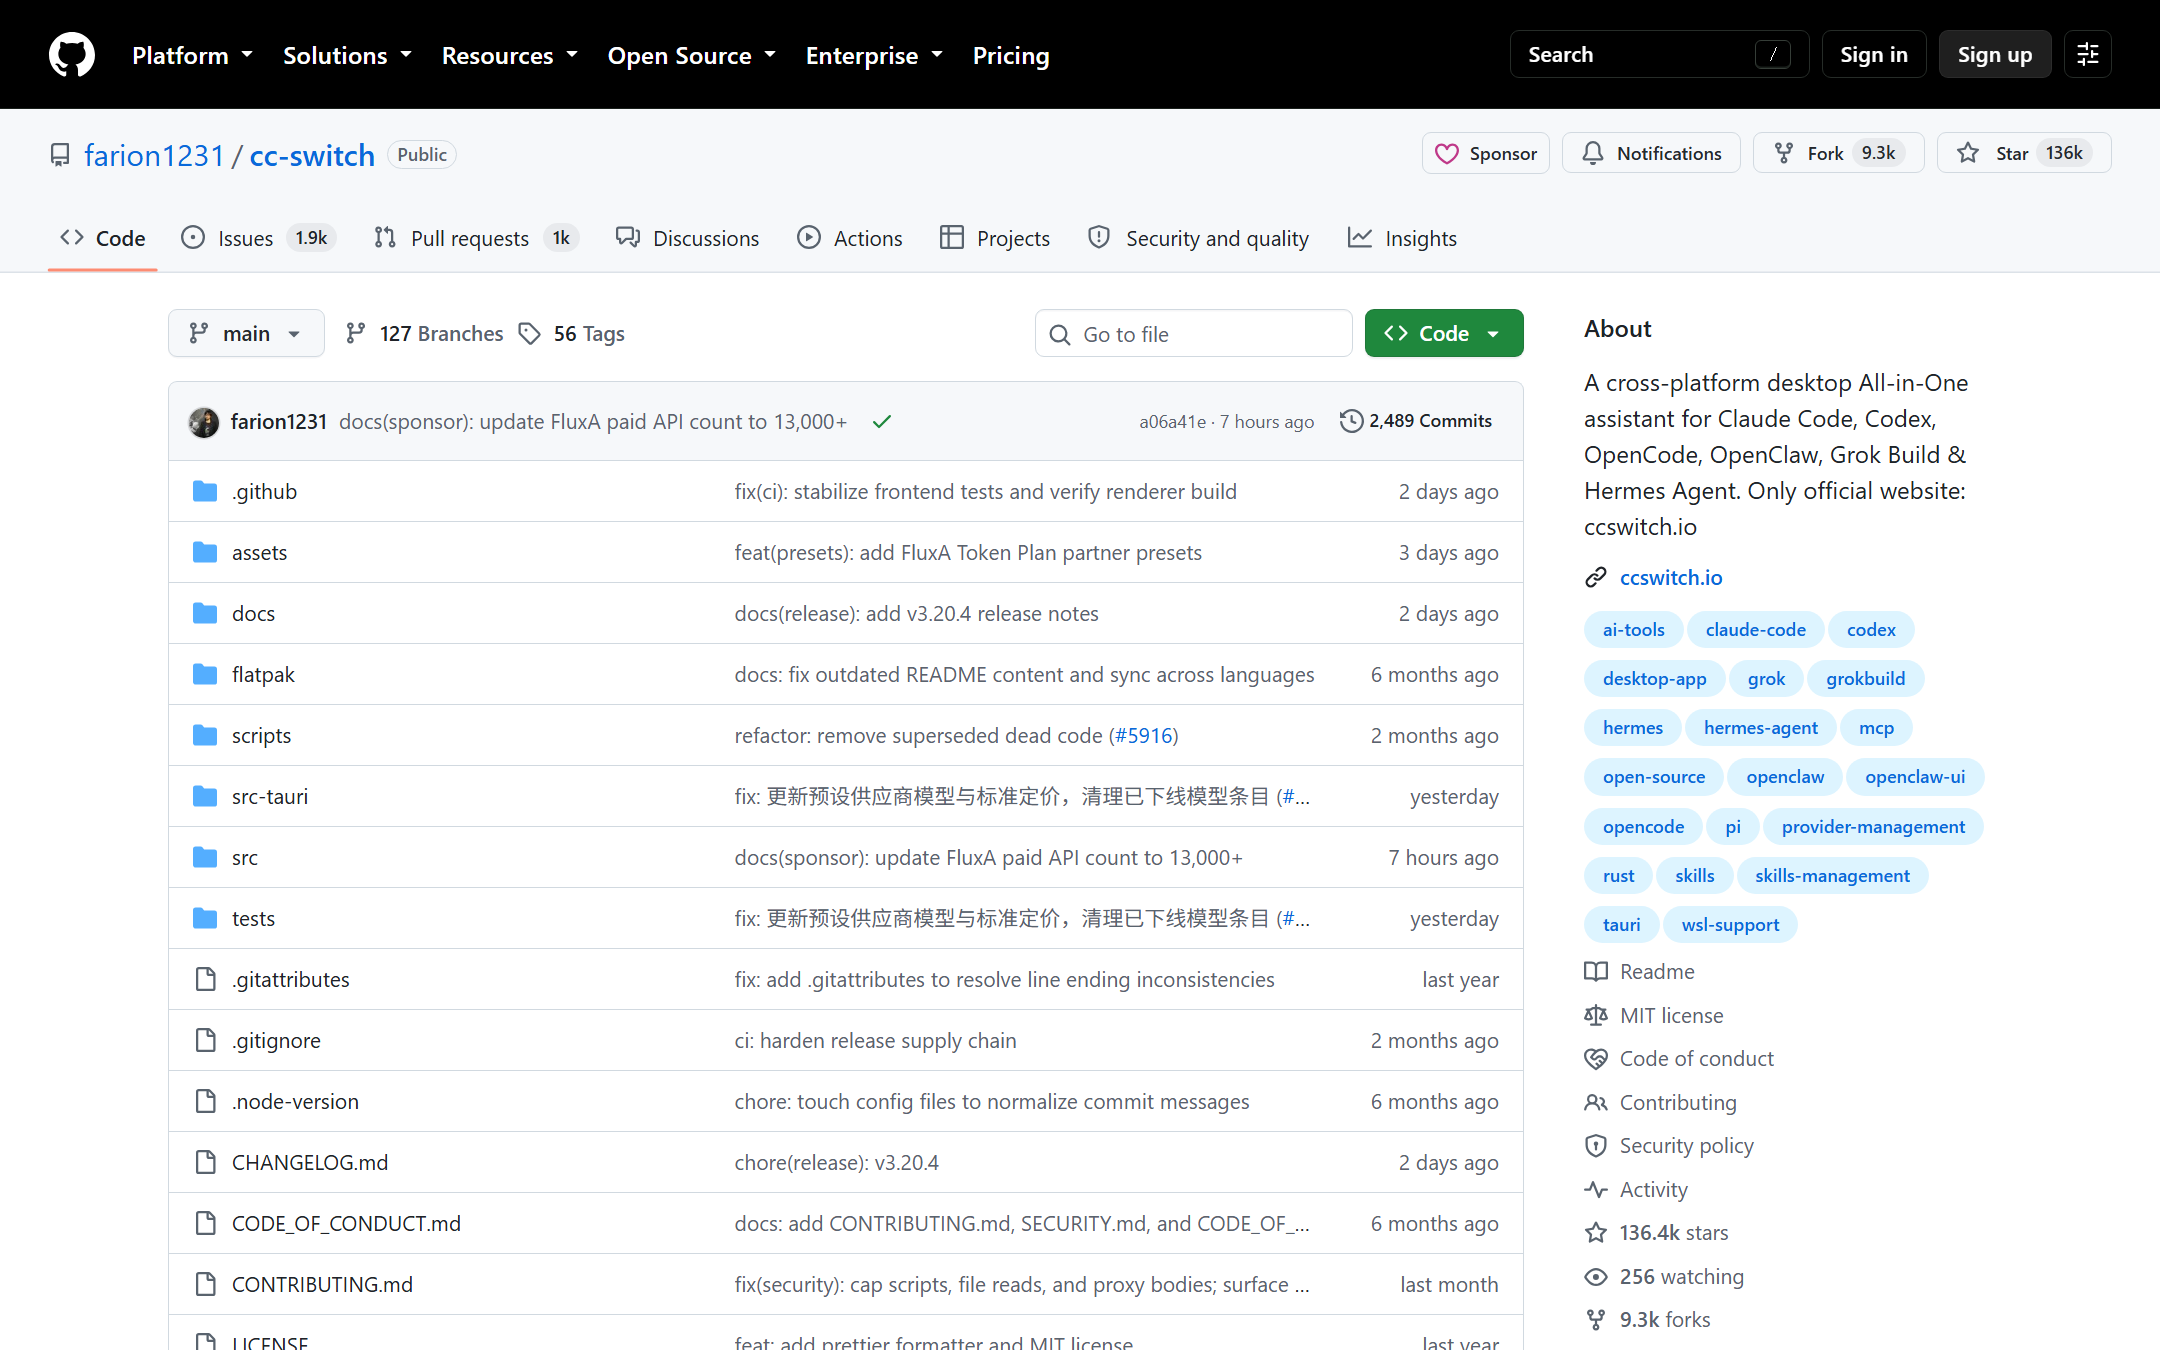Click the .github folder icon
Image resolution: width=2160 pixels, height=1350 pixels.
[x=205, y=491]
